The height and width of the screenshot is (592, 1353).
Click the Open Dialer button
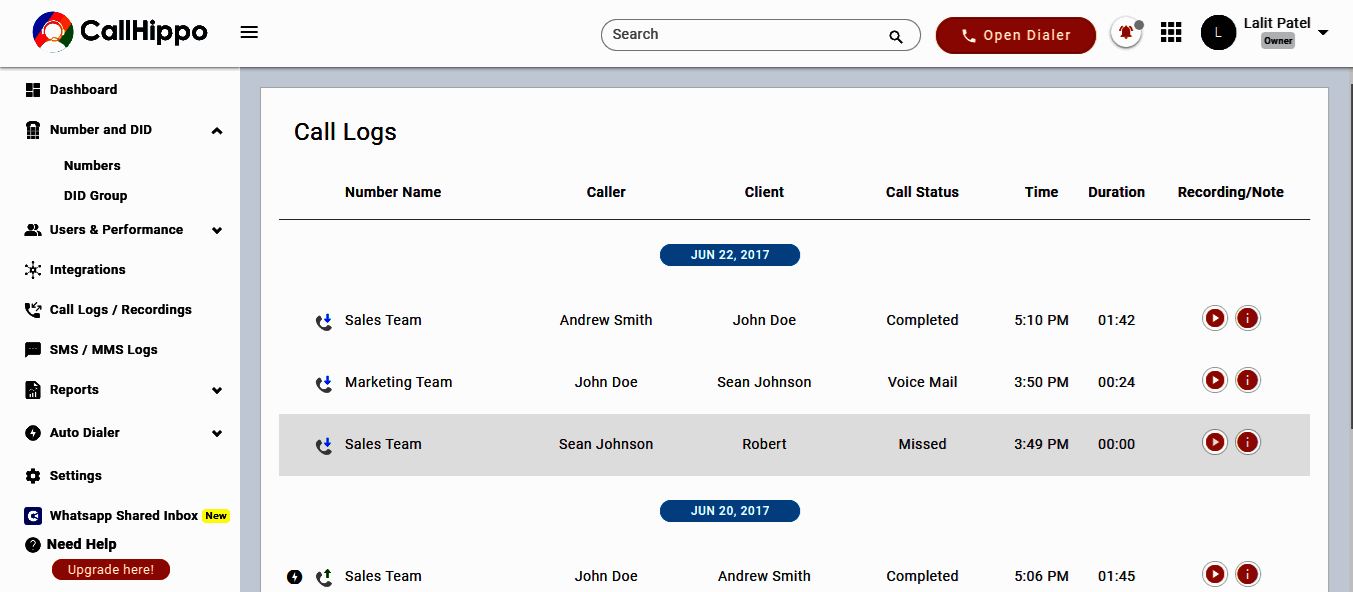point(1015,35)
